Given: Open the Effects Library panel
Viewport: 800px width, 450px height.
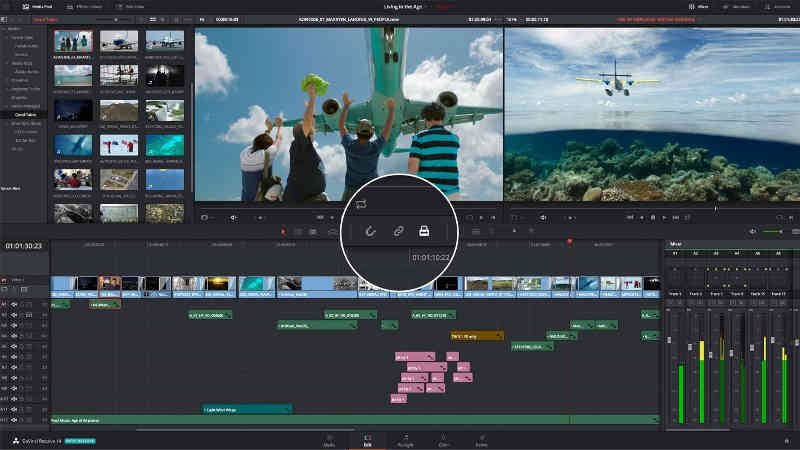Looking at the screenshot, I should pos(84,7).
